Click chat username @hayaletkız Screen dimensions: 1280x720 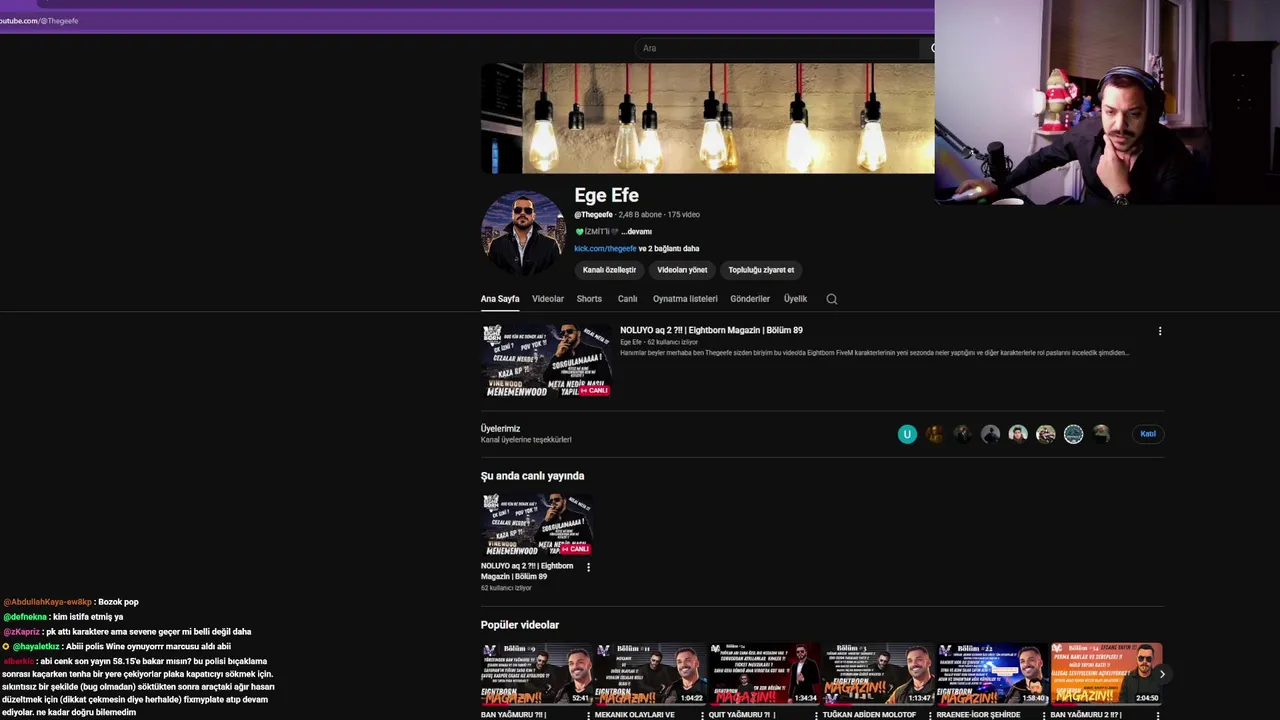click(36, 647)
